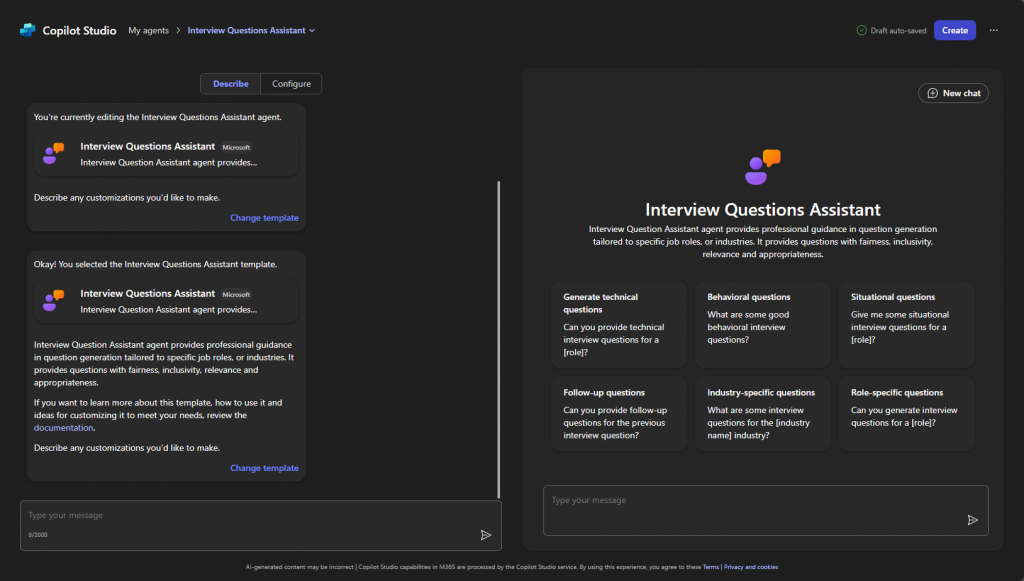The image size is (1024, 581).
Task: Click the conversation panel scrollbar
Action: (498, 339)
